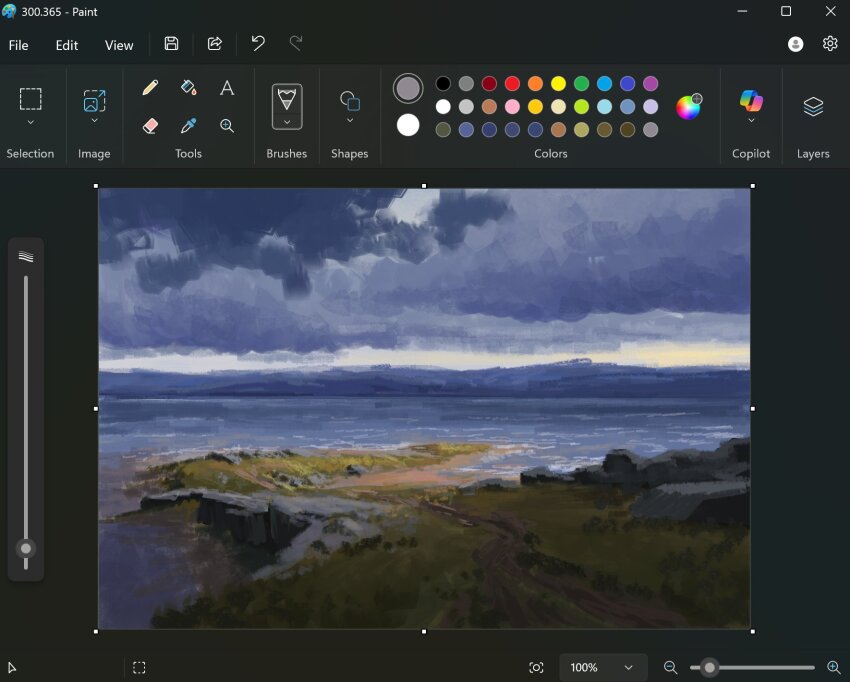Select the Color picker eyedropper tool
This screenshot has width=850, height=682.
188,126
